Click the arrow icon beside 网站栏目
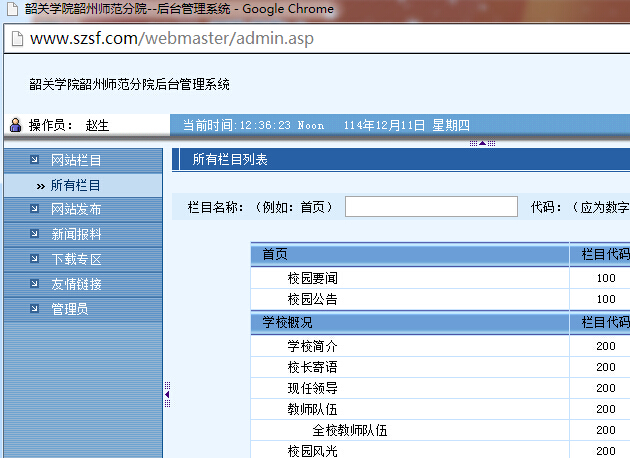This screenshot has width=630, height=458. (35, 160)
